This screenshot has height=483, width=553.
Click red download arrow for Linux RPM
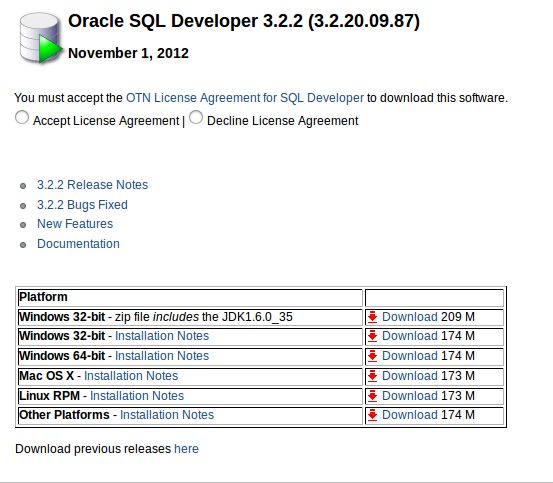click(372, 396)
